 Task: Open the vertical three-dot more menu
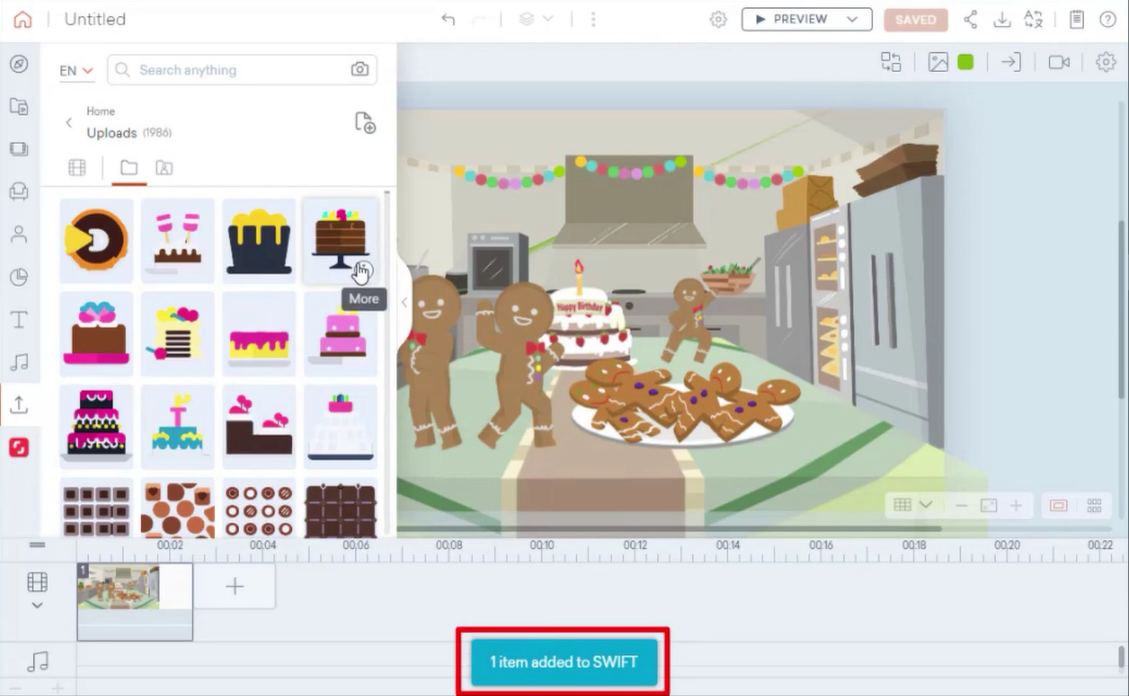click(x=593, y=19)
